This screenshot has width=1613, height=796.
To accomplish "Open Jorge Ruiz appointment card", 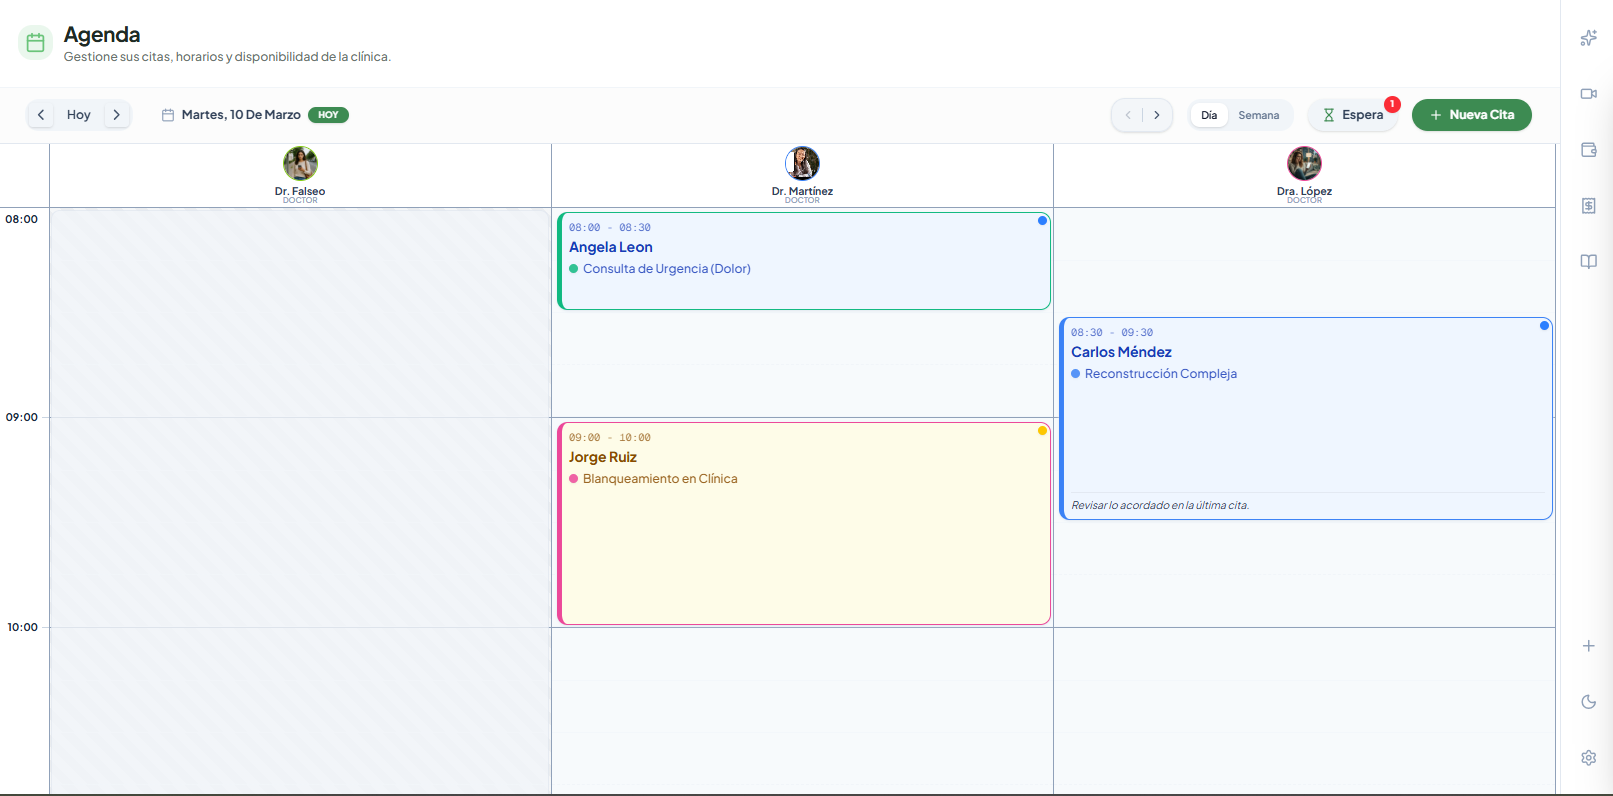I will pos(804,524).
